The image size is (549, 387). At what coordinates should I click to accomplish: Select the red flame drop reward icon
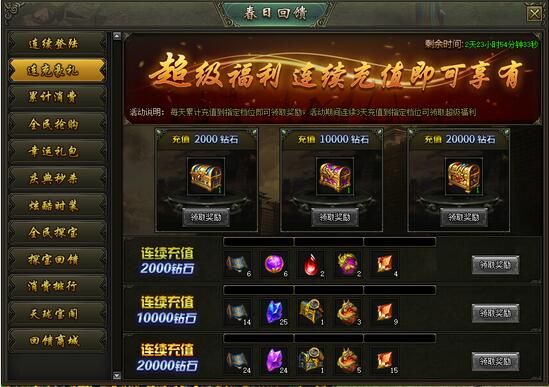click(311, 264)
